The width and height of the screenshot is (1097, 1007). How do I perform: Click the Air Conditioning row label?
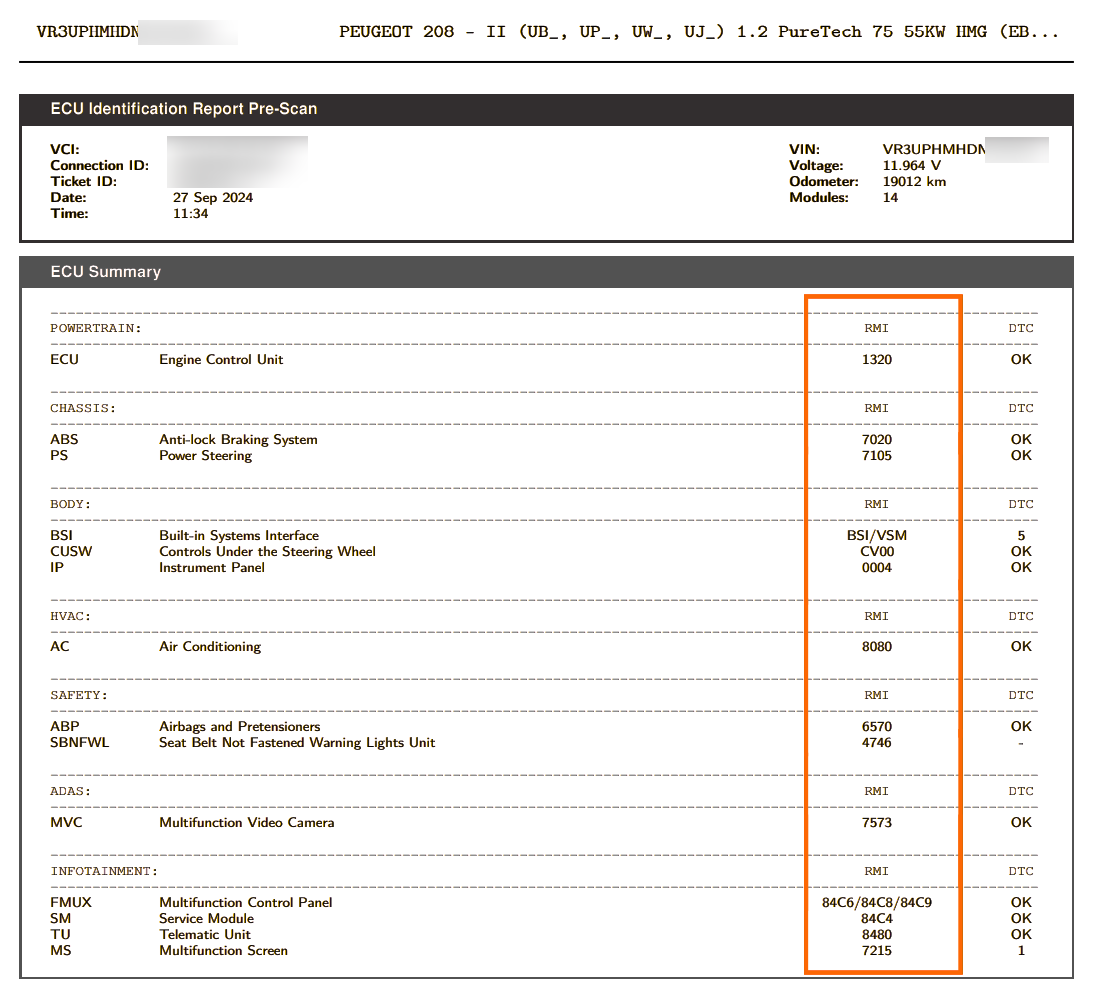coord(210,647)
